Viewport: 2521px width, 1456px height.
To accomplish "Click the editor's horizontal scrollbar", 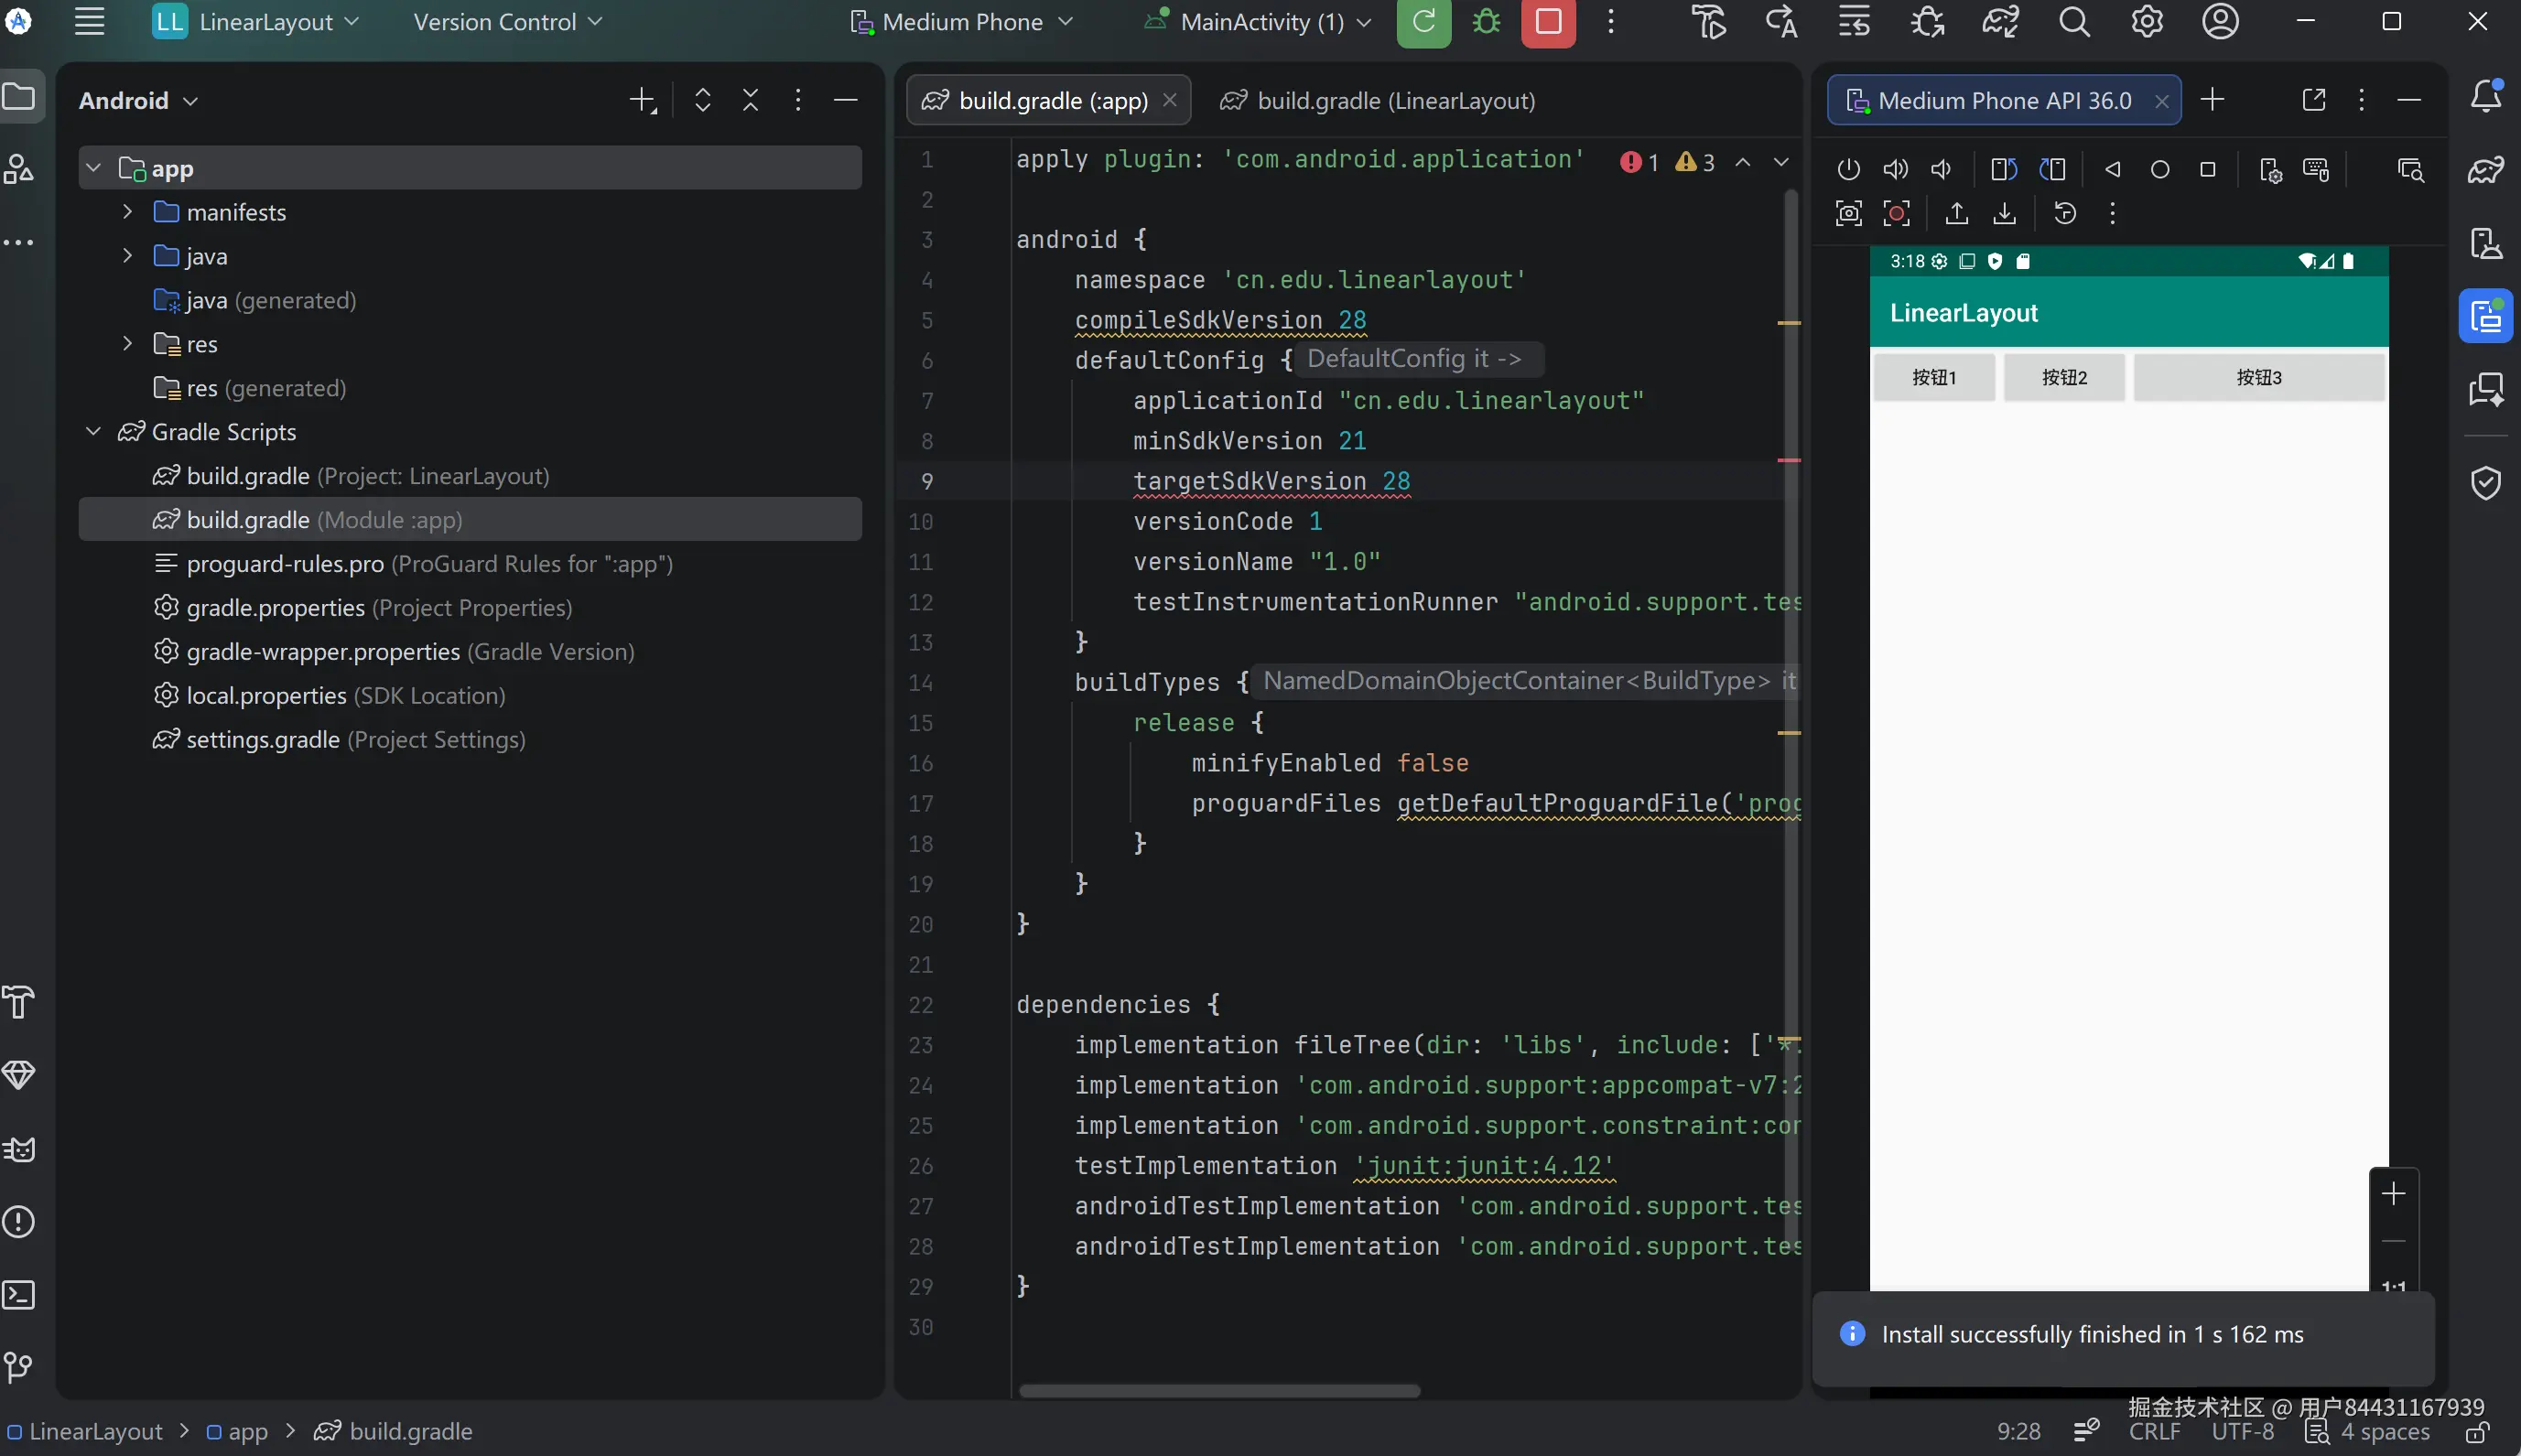I will [1218, 1391].
